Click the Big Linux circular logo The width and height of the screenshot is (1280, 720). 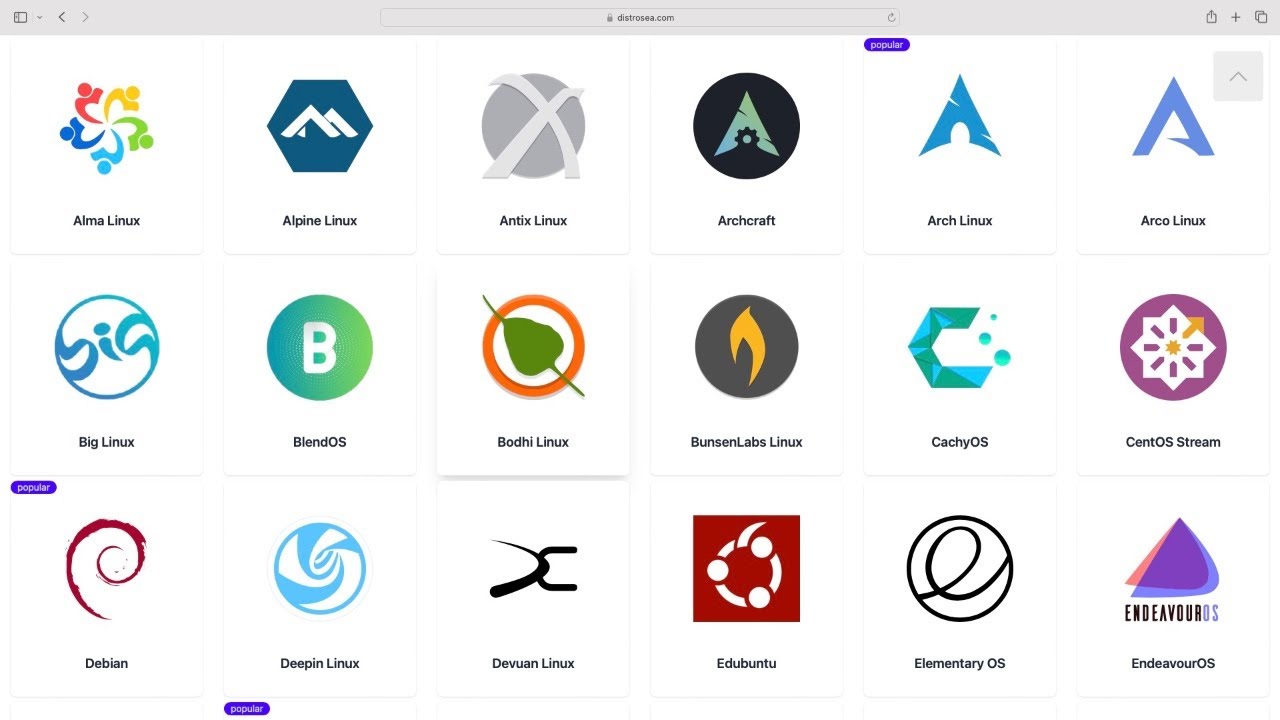(106, 347)
